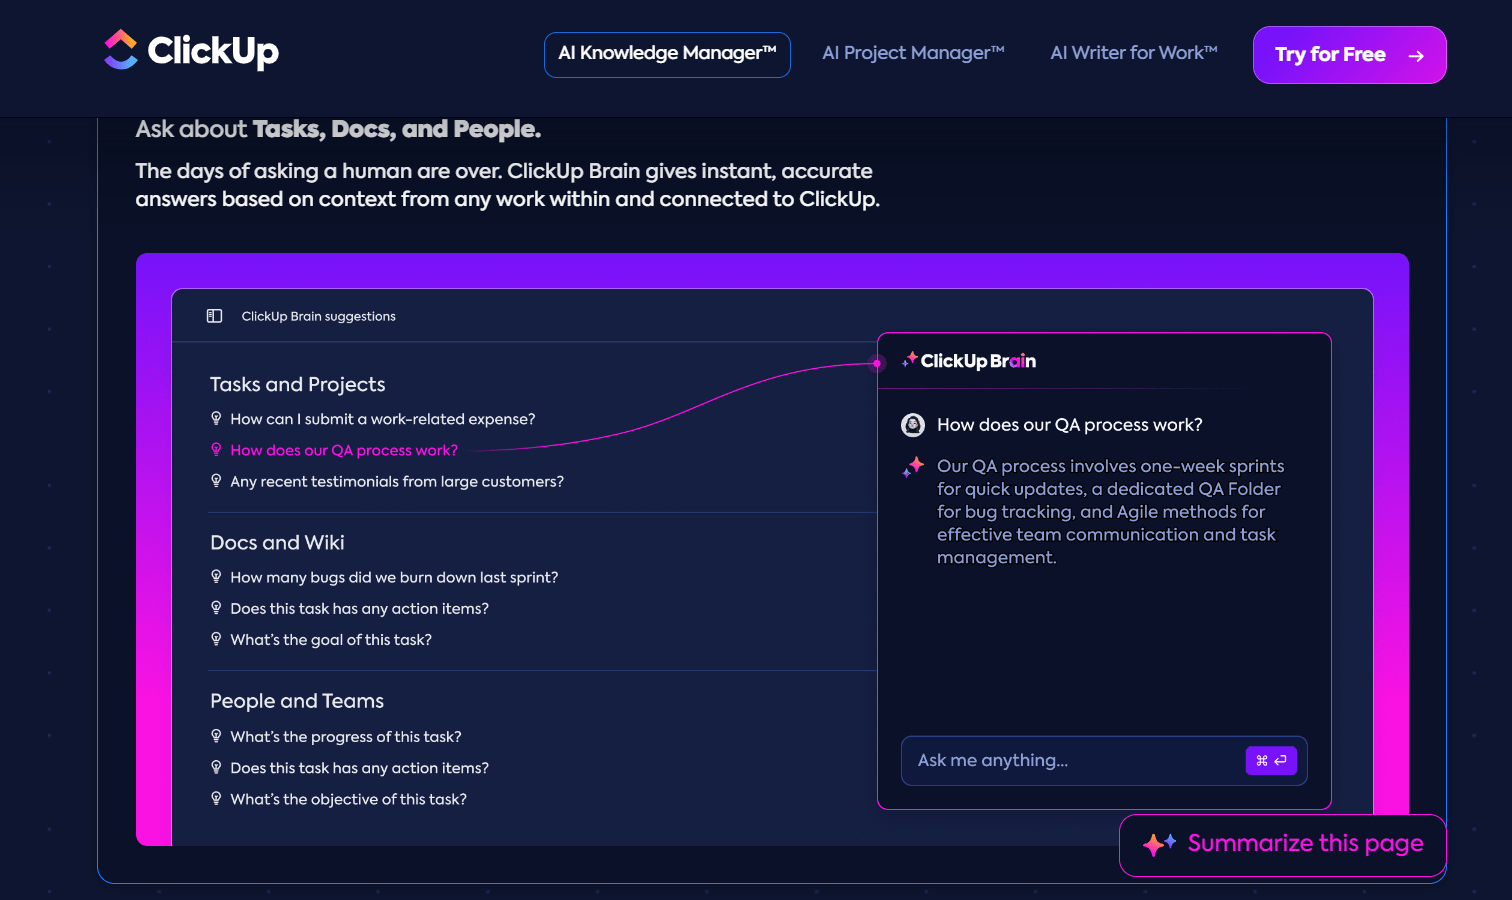Click the command-return shortcut badge in the input
Viewport: 1512px width, 900px height.
pyautogui.click(x=1271, y=760)
